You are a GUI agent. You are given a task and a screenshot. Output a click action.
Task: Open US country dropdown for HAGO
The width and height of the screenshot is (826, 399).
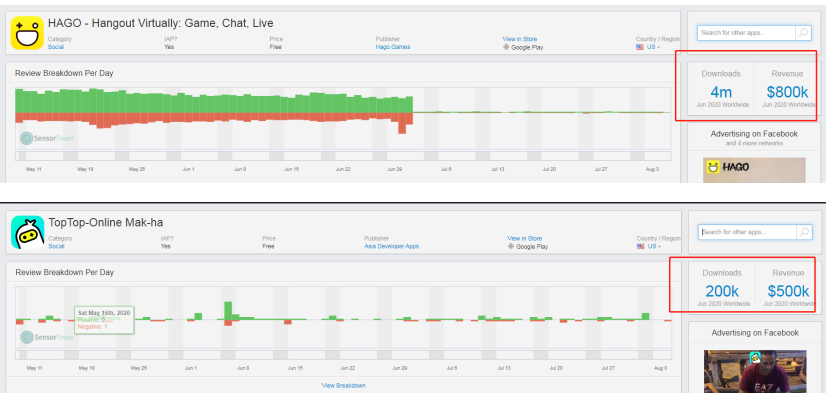[653, 47]
